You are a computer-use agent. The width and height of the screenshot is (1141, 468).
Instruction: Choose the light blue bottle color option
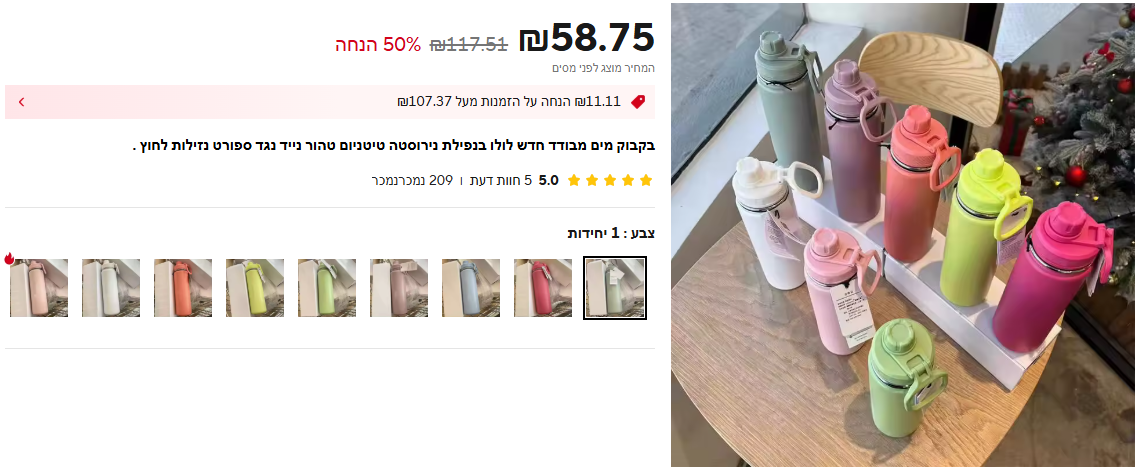click(x=471, y=287)
